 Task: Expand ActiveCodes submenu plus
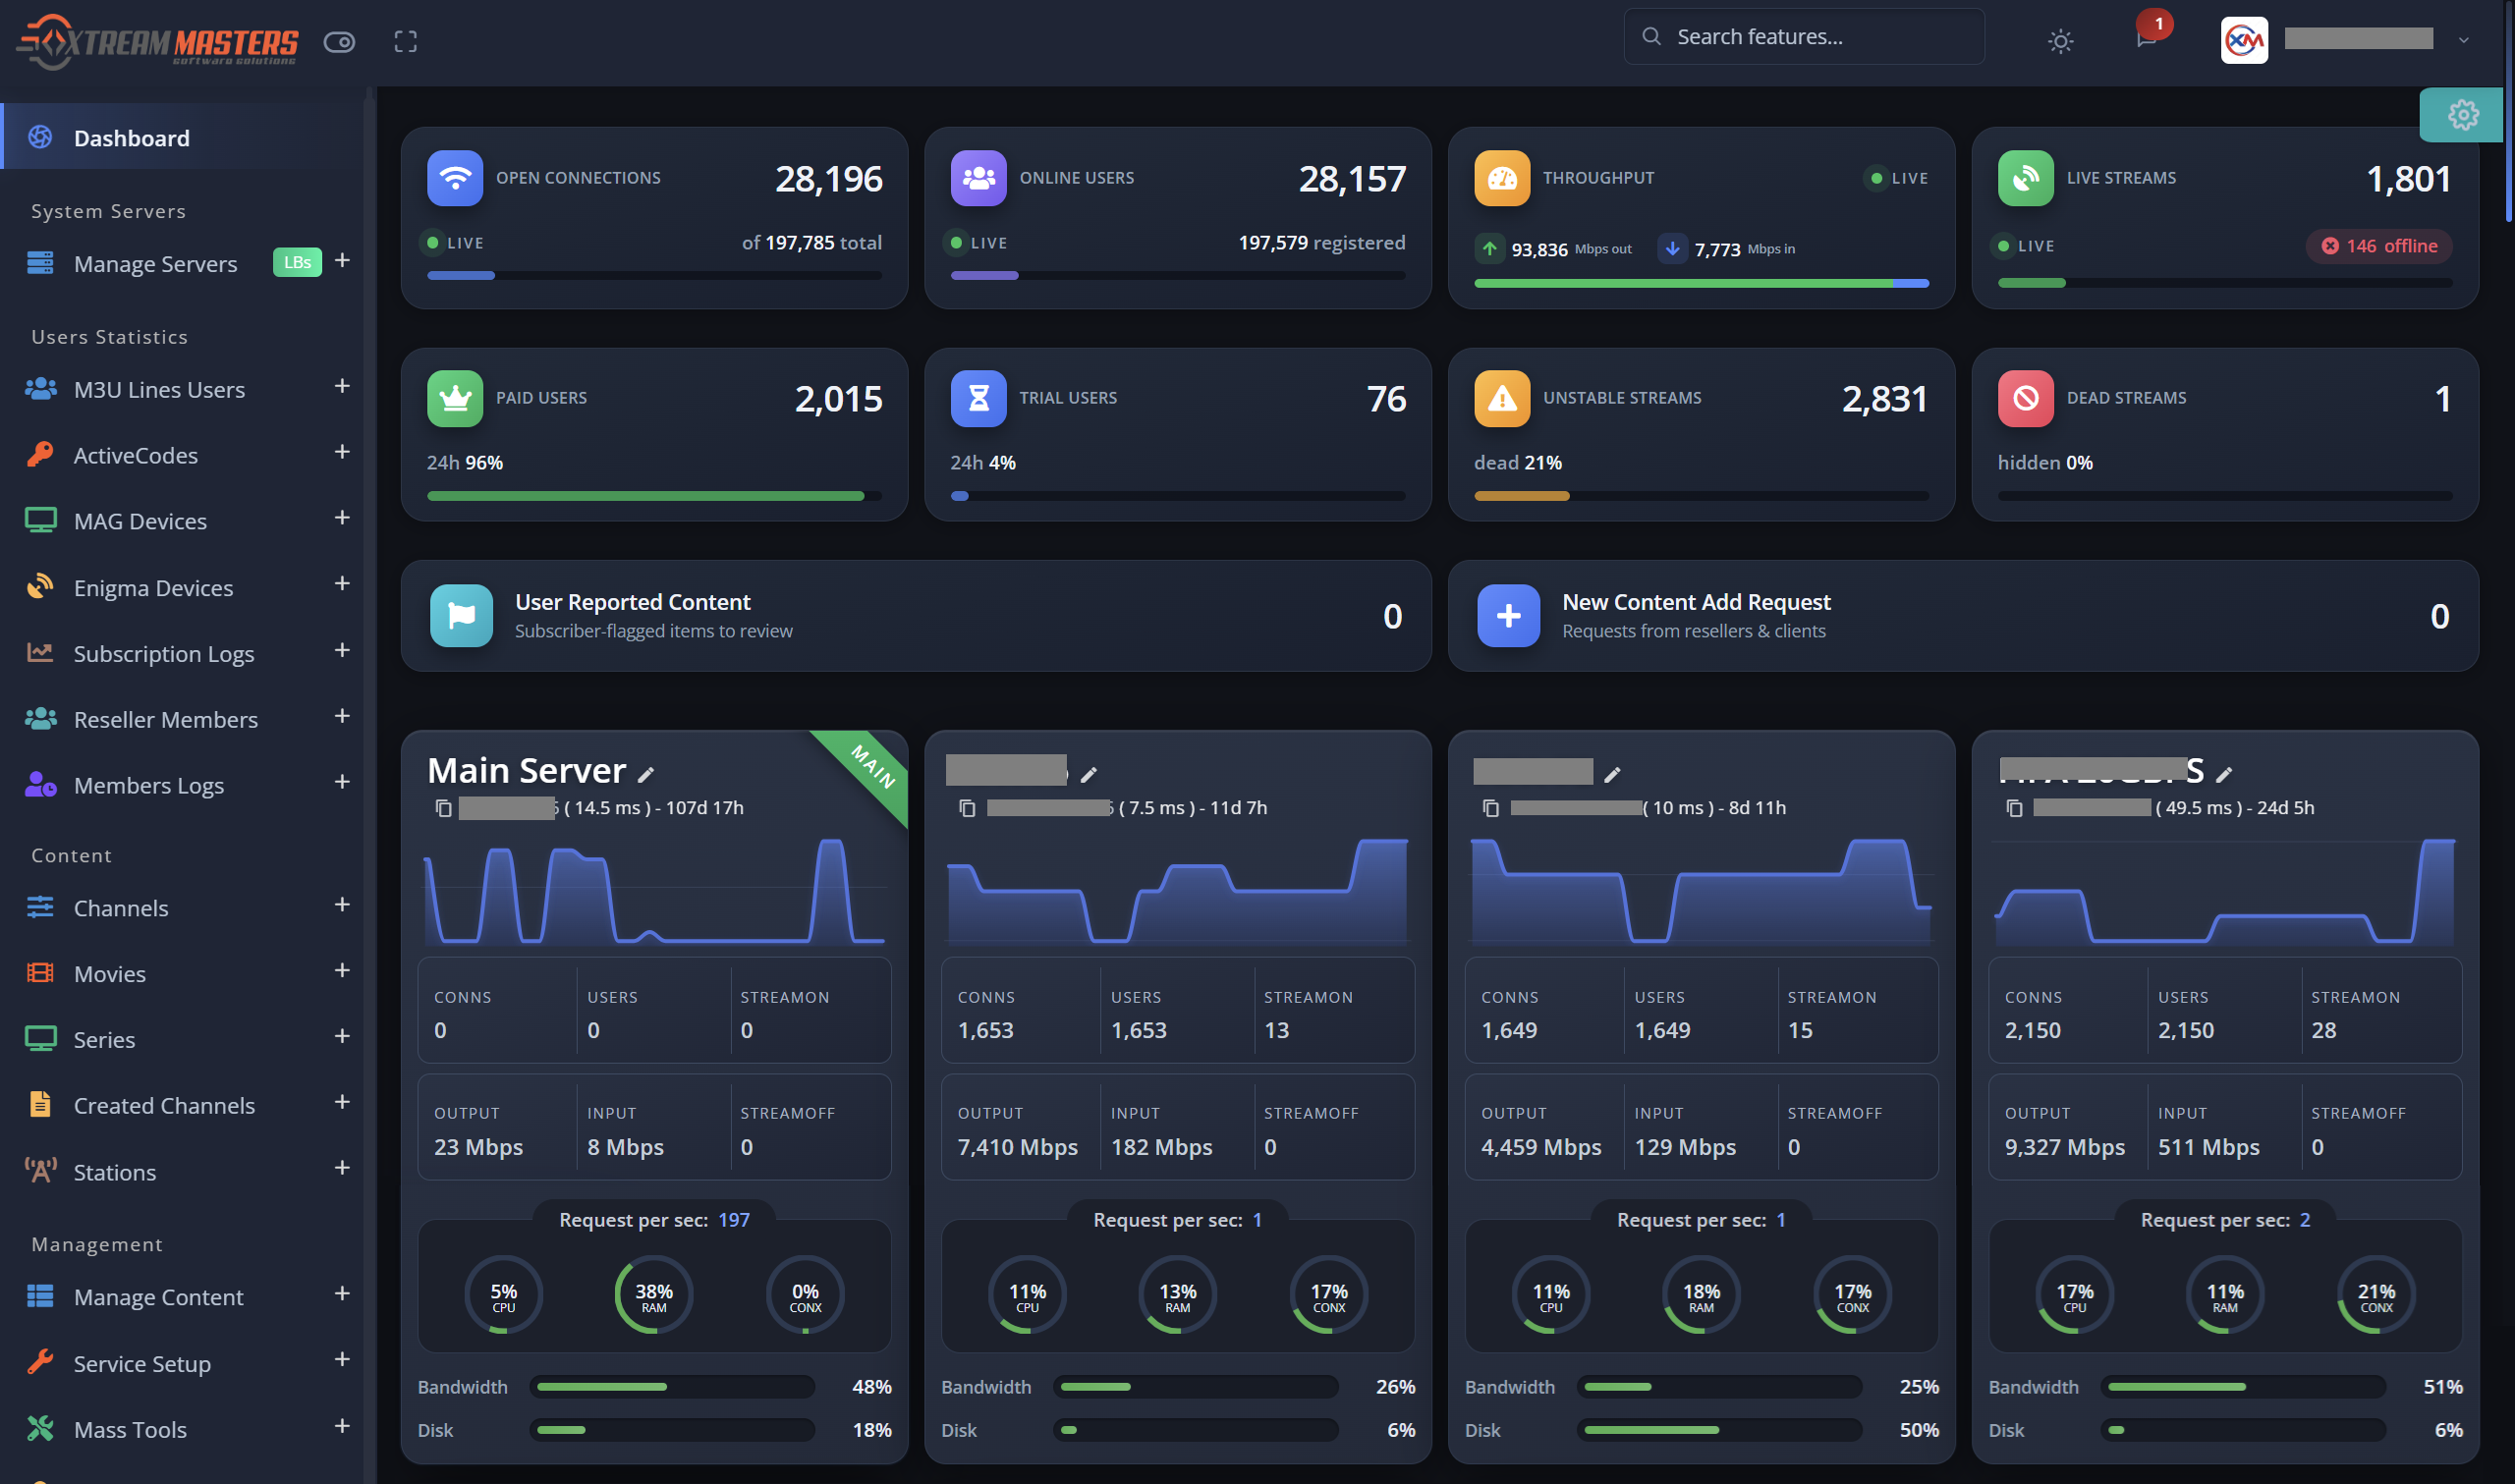pyautogui.click(x=342, y=452)
